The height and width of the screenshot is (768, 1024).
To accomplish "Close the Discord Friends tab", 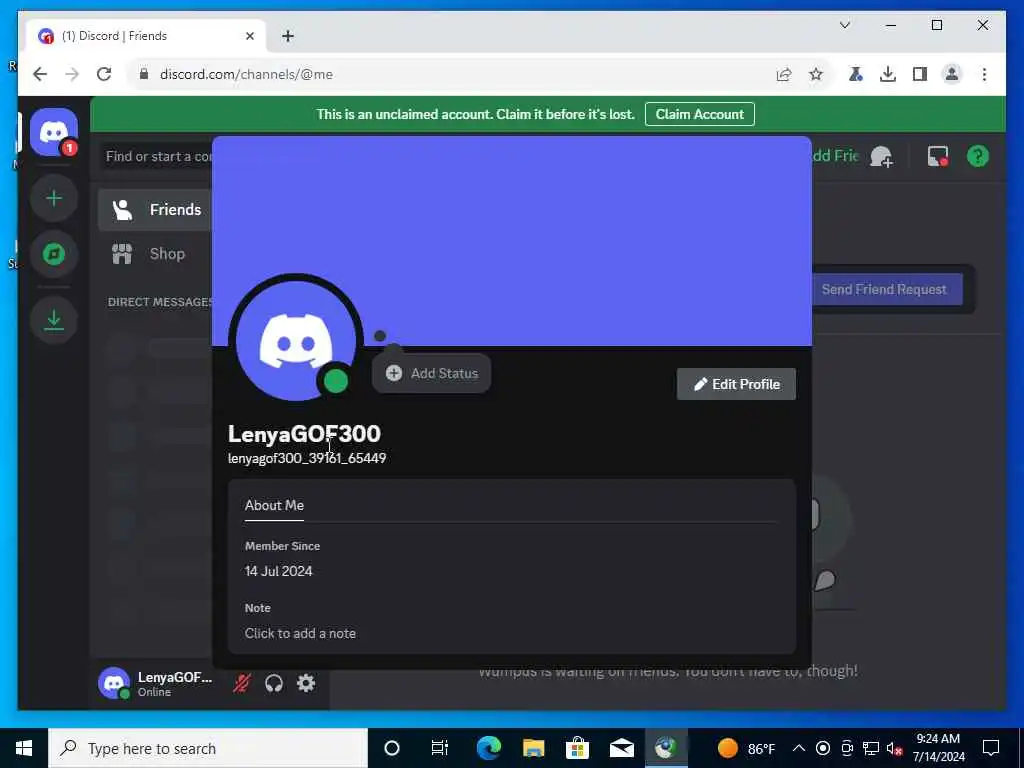I will click(x=249, y=37).
